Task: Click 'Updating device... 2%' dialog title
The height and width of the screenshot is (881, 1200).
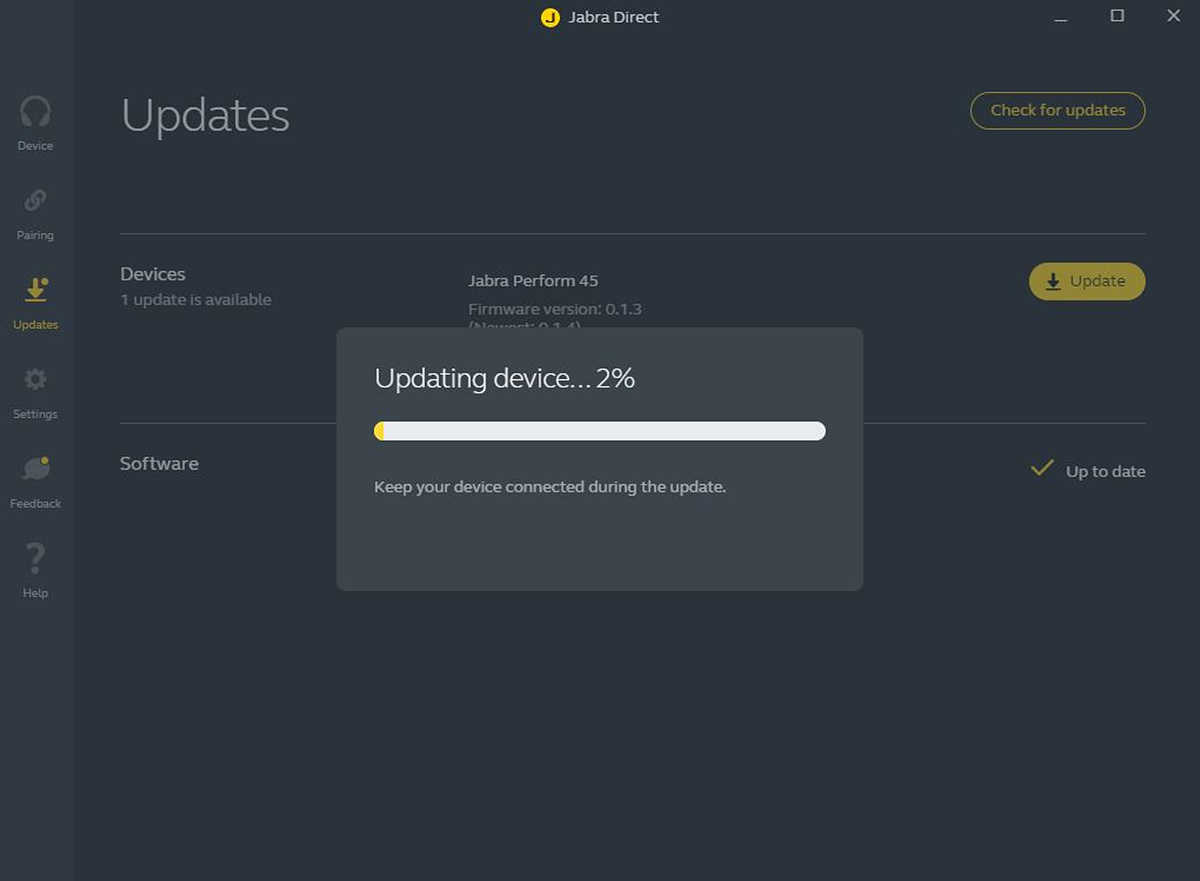Action: coord(505,378)
